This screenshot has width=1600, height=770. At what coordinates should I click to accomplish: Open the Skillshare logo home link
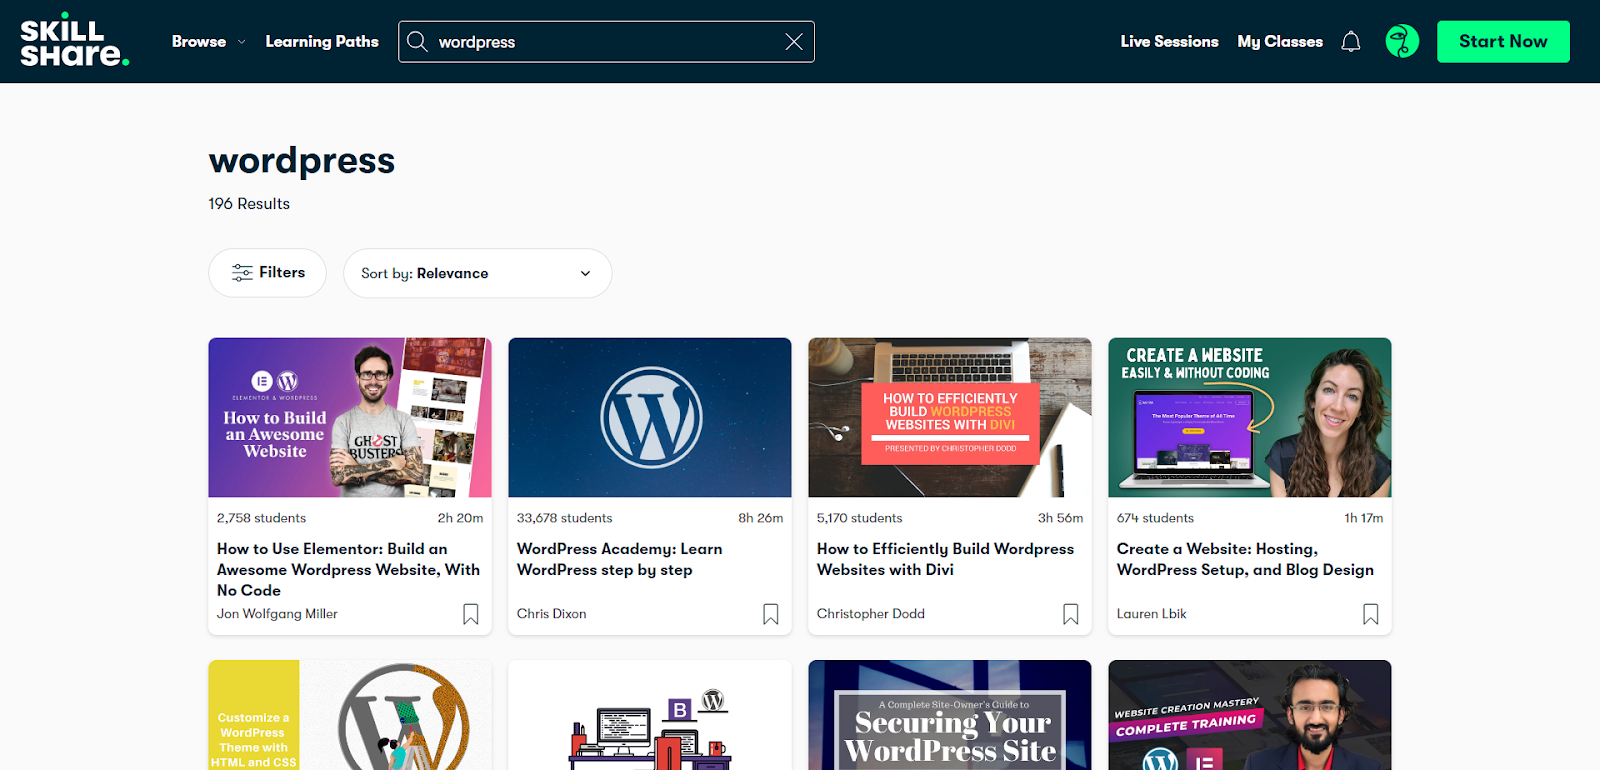pos(75,41)
